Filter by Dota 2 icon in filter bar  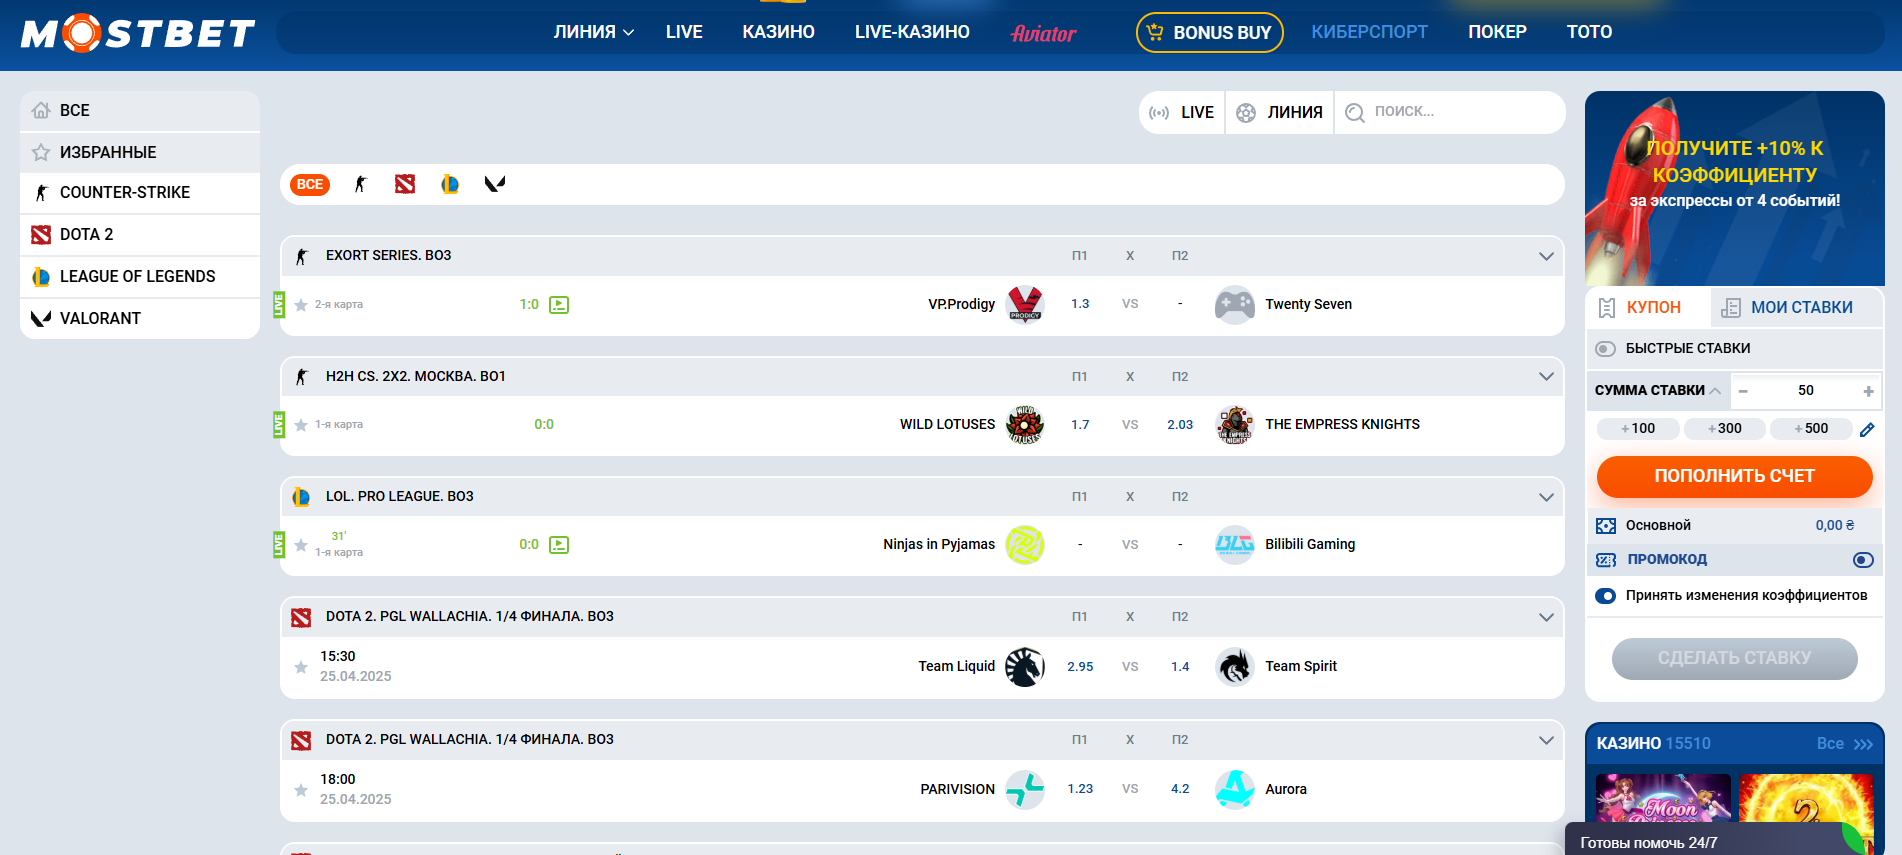405,184
